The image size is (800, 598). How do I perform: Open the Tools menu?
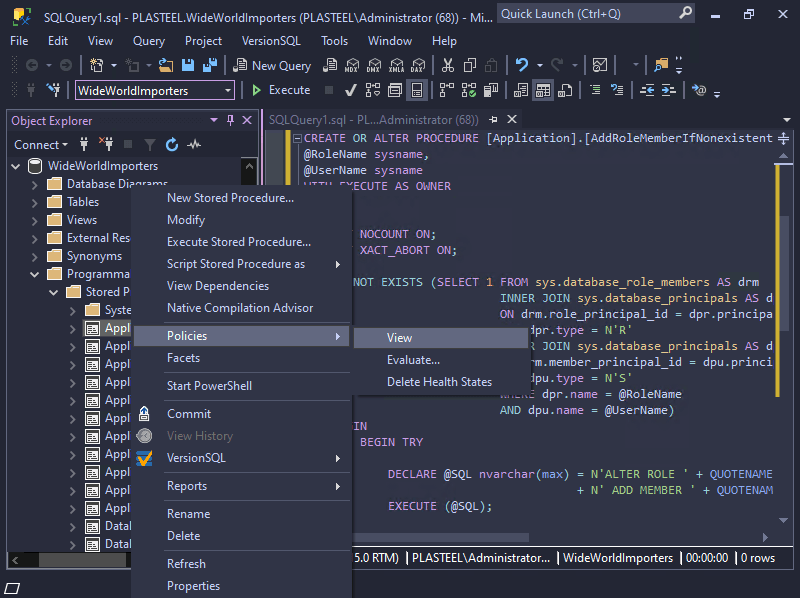click(334, 41)
